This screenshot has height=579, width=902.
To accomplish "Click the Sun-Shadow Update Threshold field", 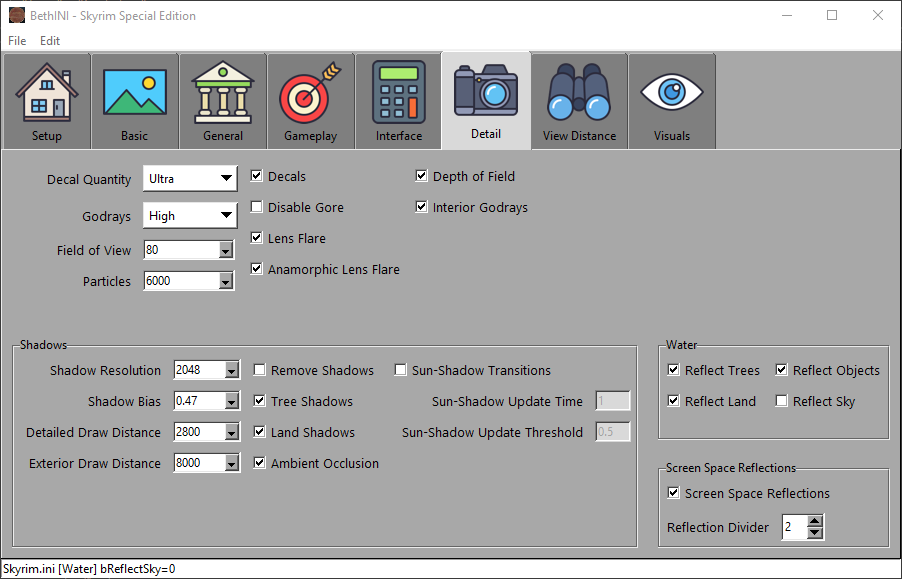I will coord(613,432).
